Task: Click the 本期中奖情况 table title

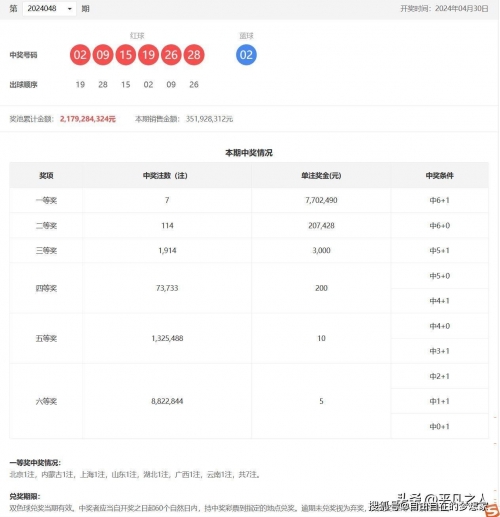Action: coord(249,153)
